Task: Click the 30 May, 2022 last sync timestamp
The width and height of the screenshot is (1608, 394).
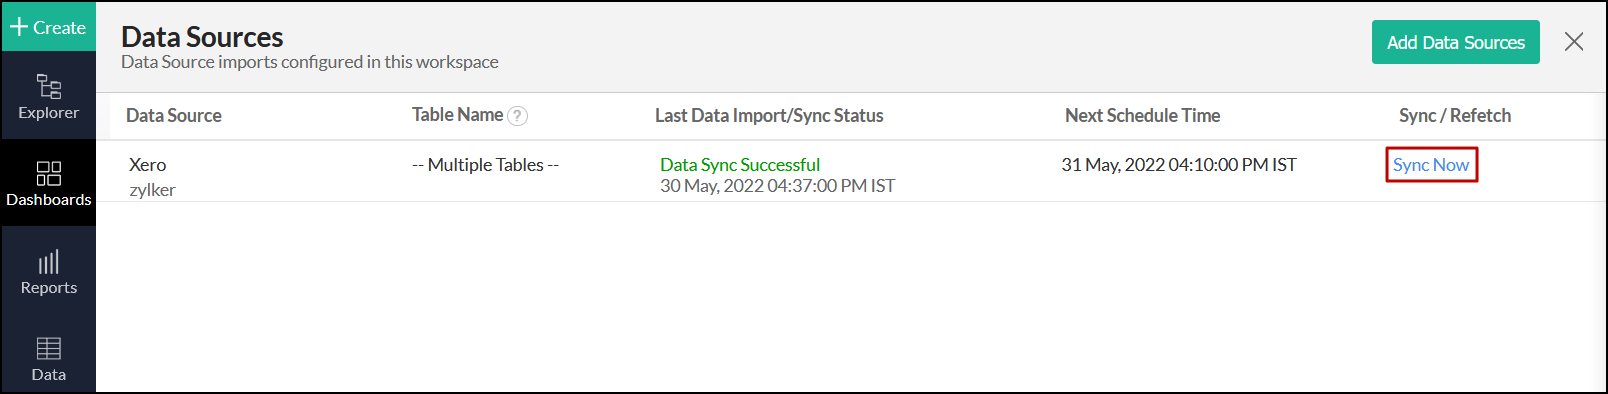Action: pyautogui.click(x=778, y=186)
